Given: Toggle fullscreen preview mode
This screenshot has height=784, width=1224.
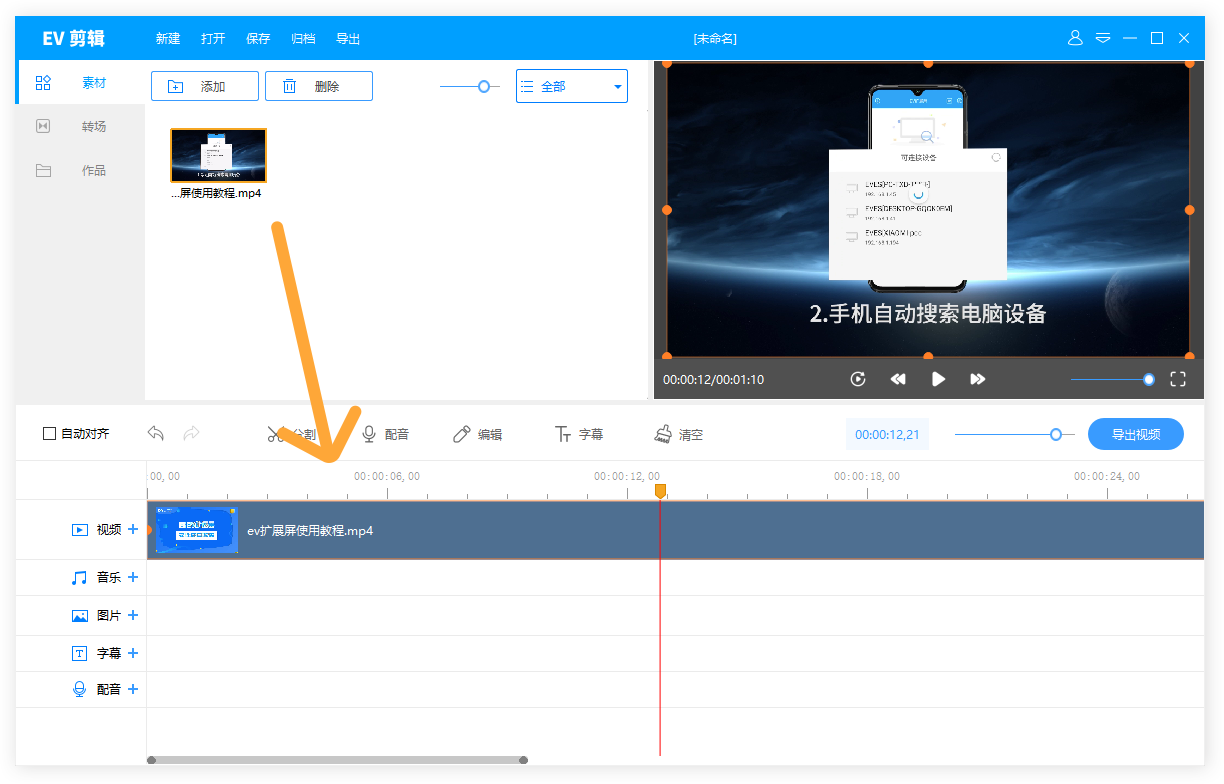Looking at the screenshot, I should click(x=1177, y=379).
